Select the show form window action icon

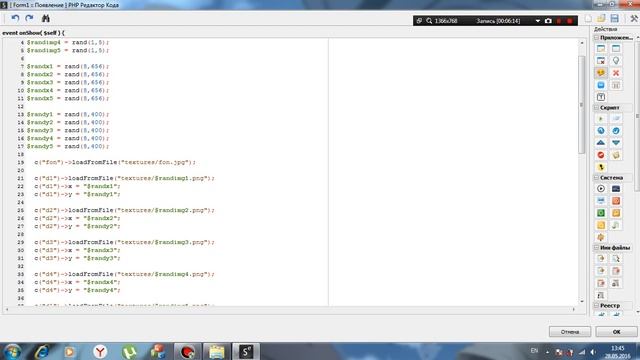[601, 49]
